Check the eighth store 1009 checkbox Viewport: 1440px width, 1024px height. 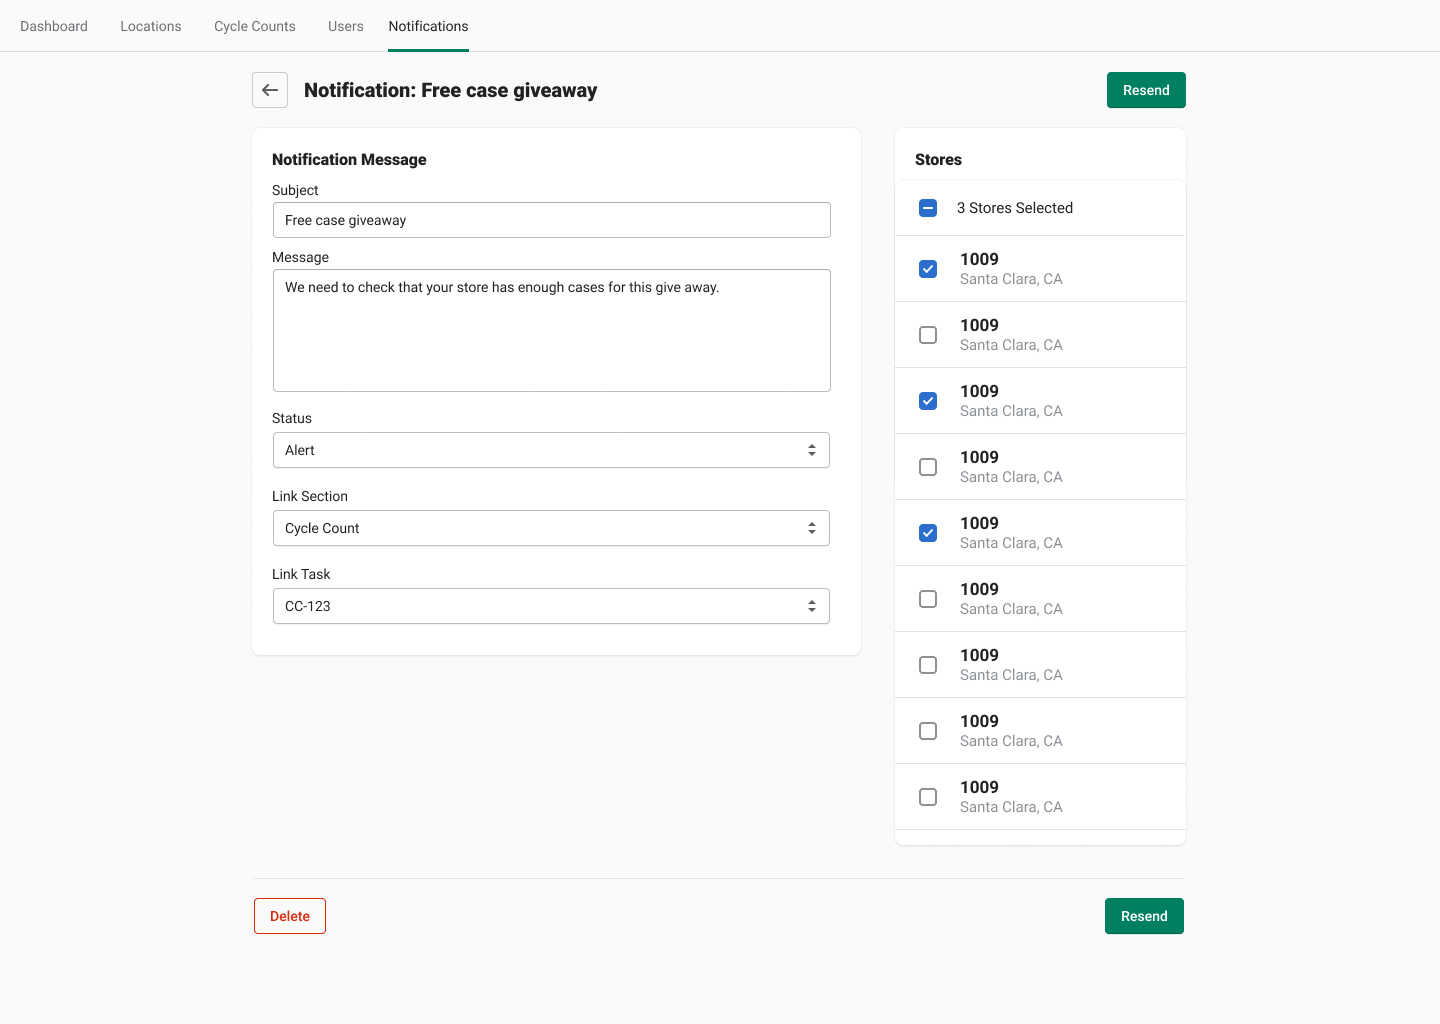[928, 731]
